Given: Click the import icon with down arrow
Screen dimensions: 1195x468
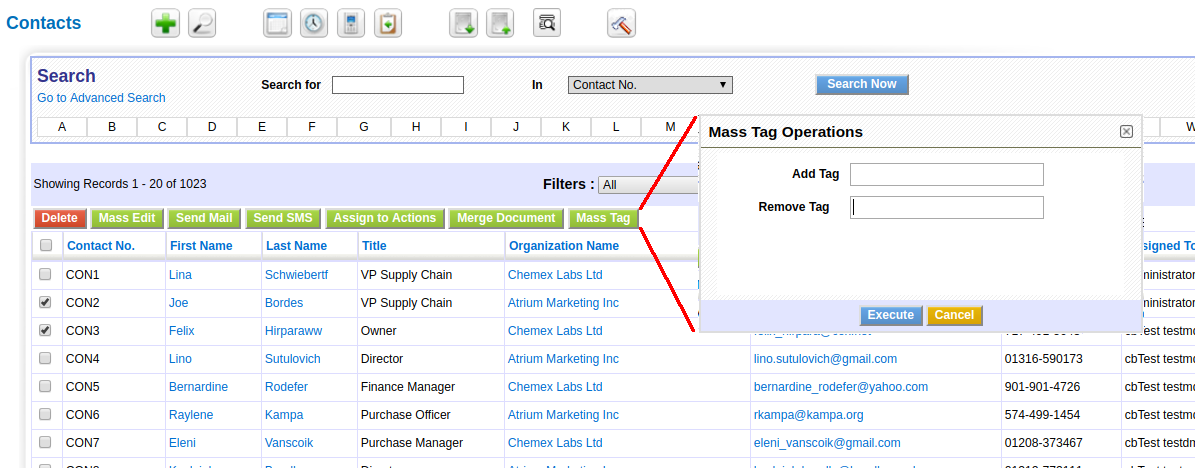Looking at the screenshot, I should tap(463, 24).
